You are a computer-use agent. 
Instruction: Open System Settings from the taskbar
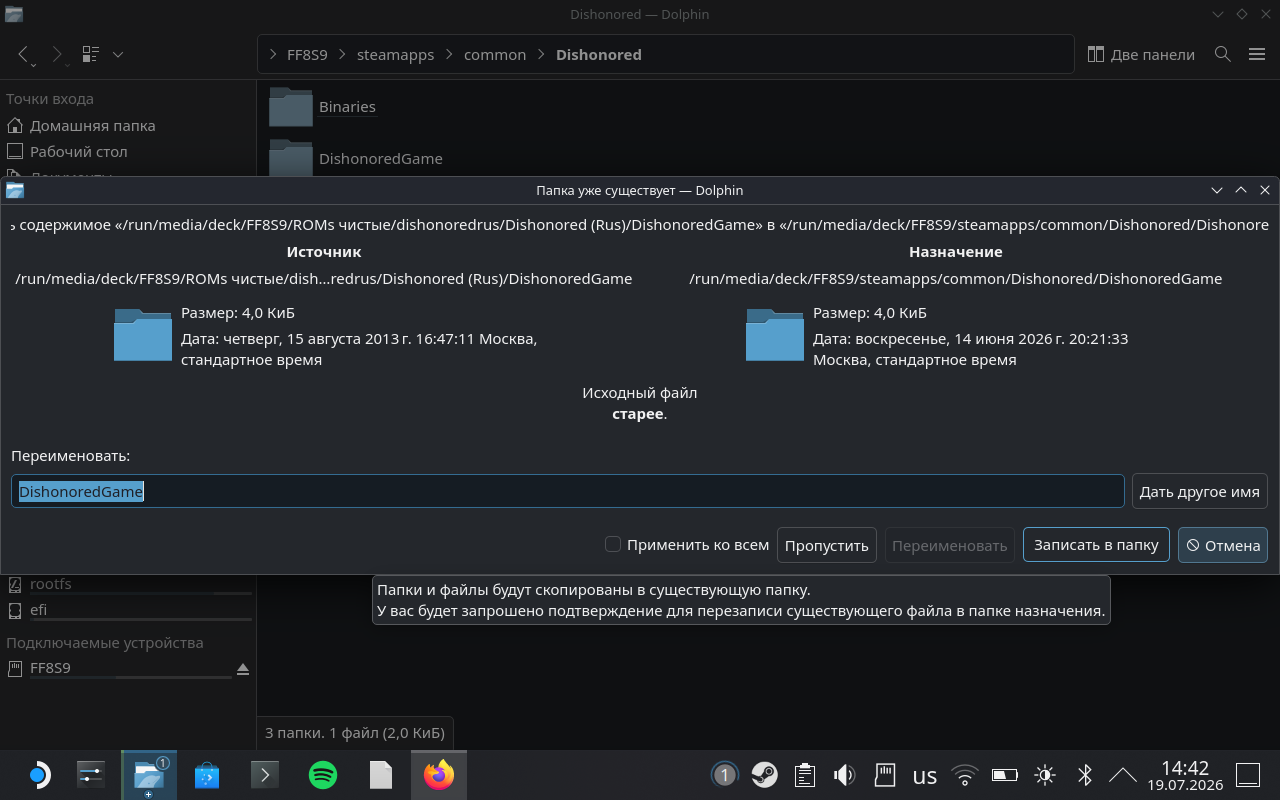click(x=91, y=775)
